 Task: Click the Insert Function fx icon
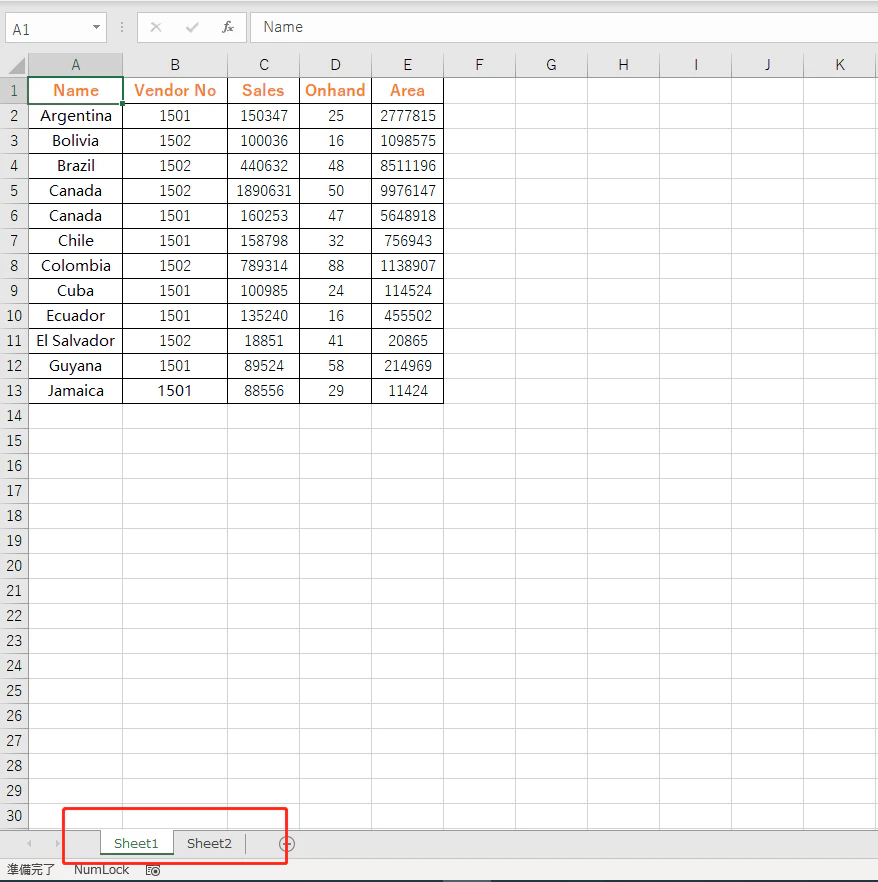pos(228,27)
